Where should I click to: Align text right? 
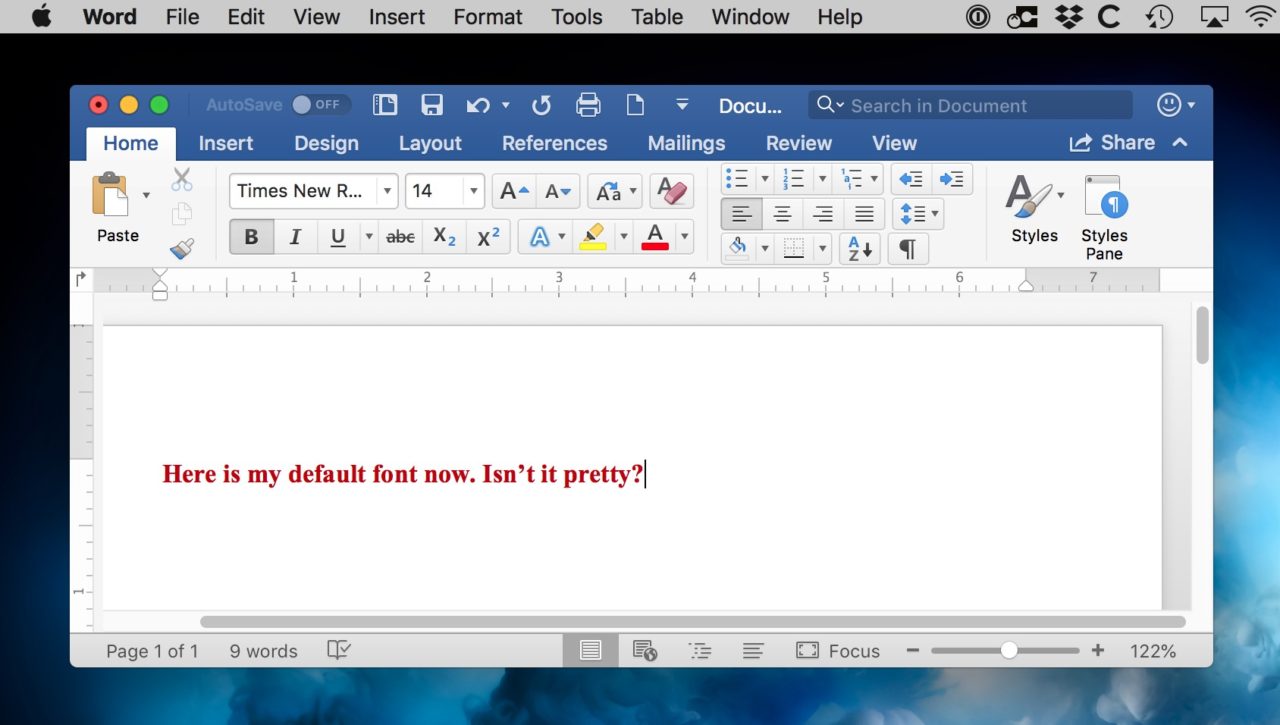click(824, 214)
